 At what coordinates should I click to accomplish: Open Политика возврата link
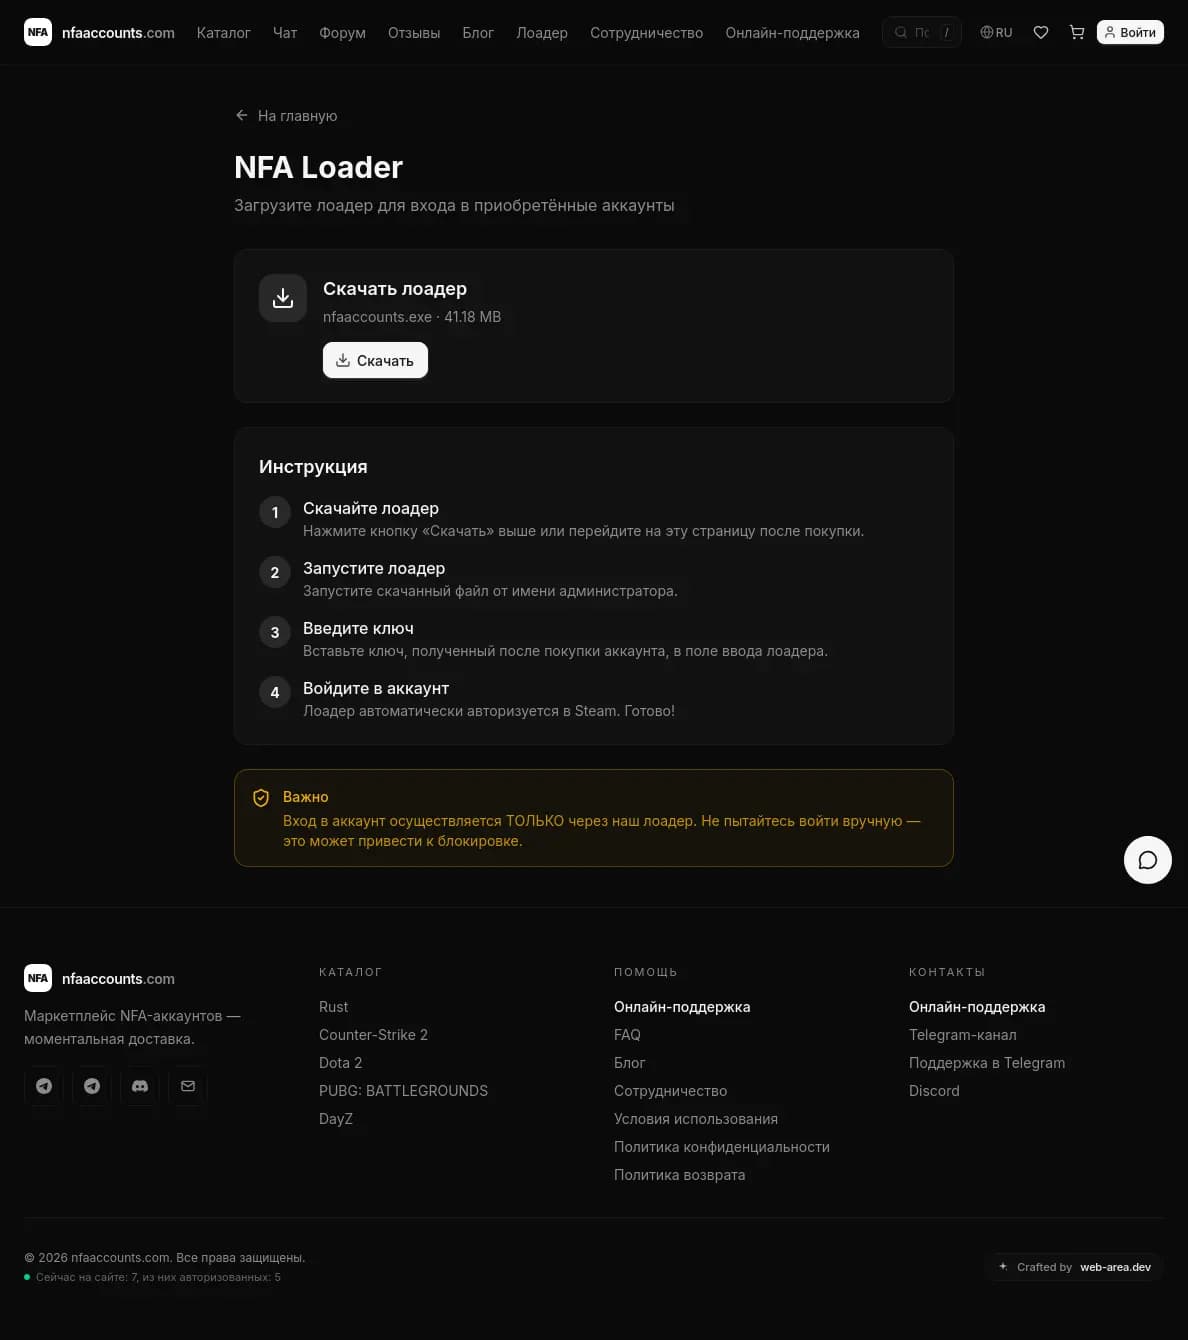[679, 1175]
